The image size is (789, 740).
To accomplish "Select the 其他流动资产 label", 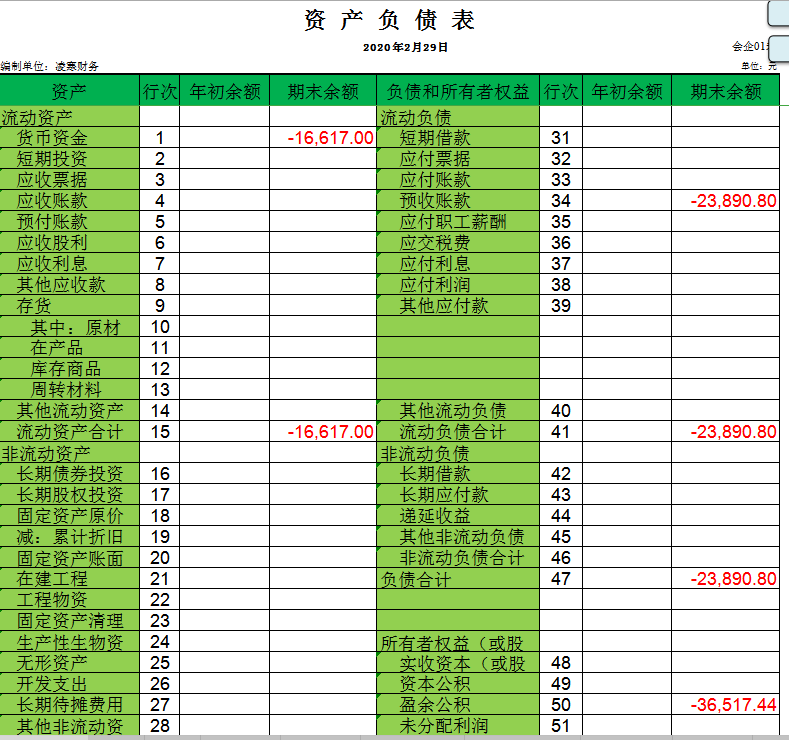I will click(70, 410).
